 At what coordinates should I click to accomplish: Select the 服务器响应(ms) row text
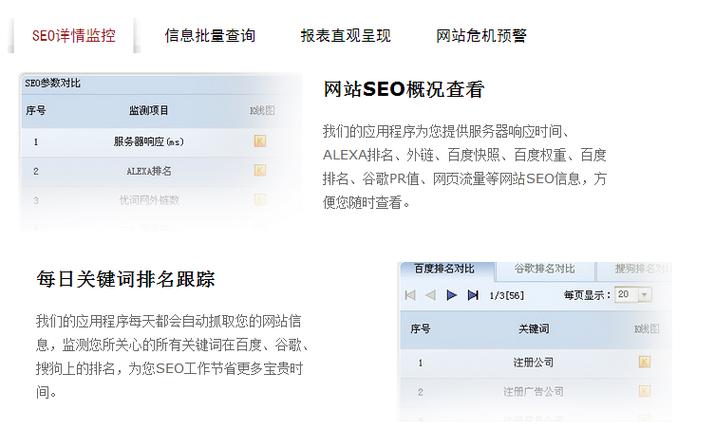[149, 141]
